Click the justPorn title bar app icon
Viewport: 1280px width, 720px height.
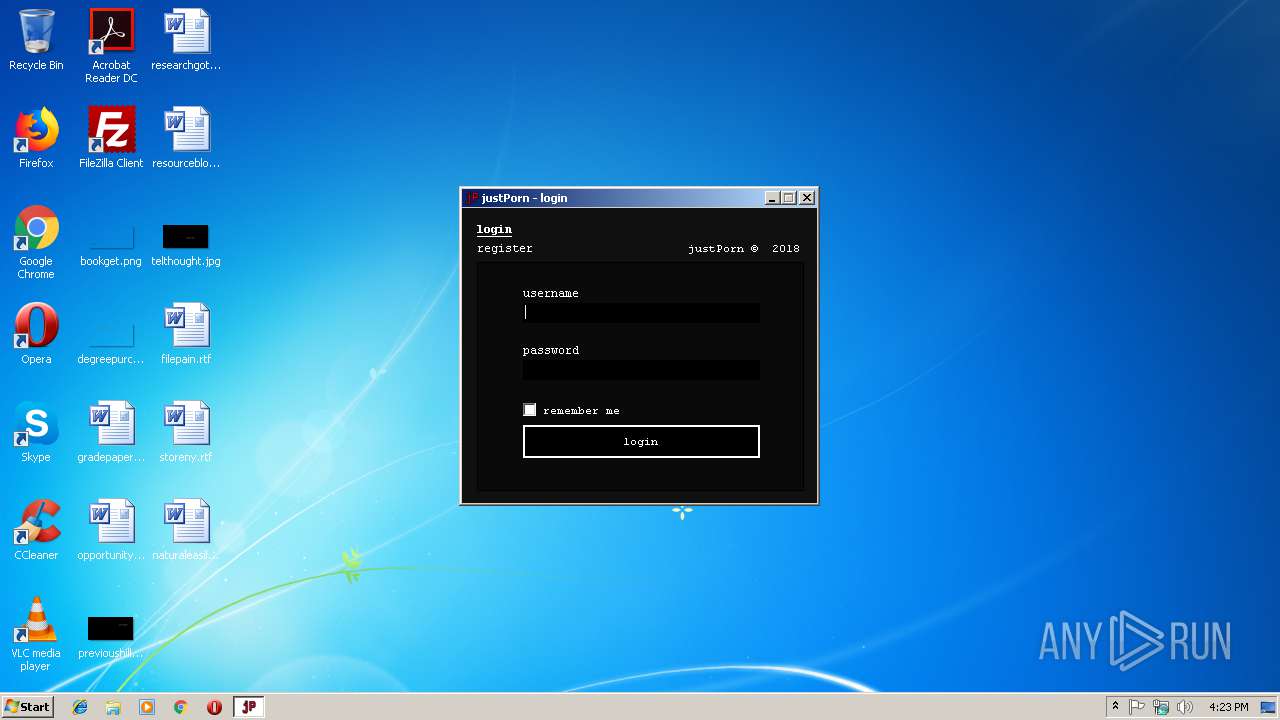pos(472,198)
